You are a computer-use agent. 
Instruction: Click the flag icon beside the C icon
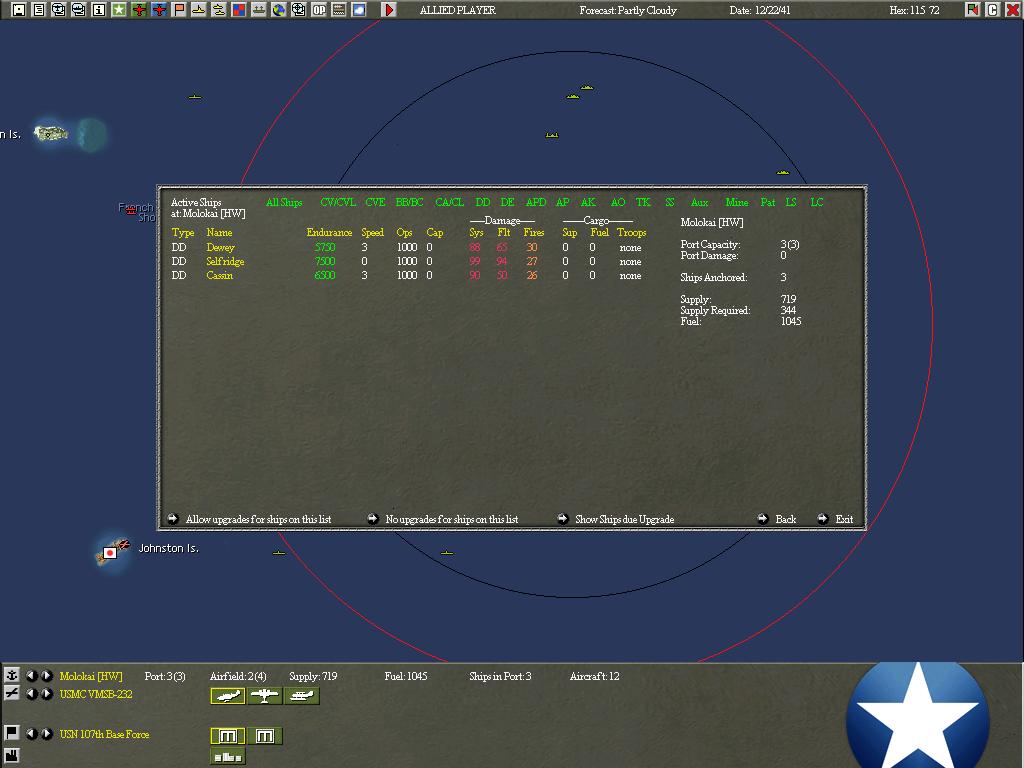pyautogui.click(x=973, y=10)
